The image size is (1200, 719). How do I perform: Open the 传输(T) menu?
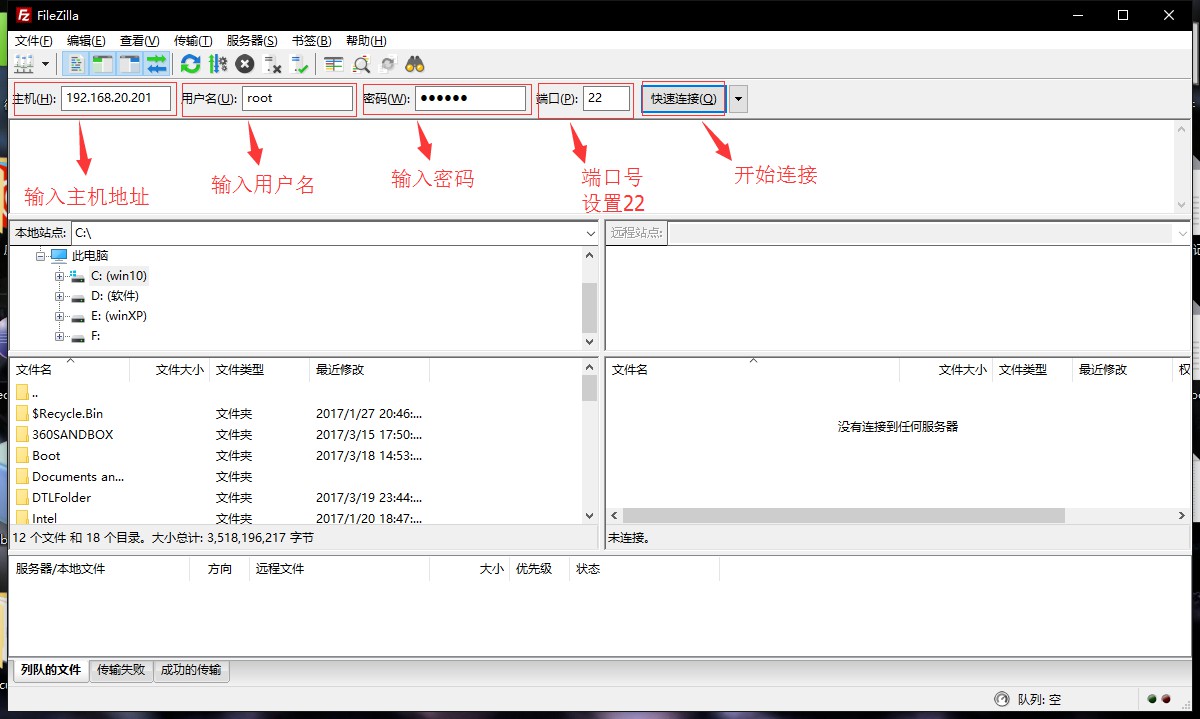click(x=193, y=41)
